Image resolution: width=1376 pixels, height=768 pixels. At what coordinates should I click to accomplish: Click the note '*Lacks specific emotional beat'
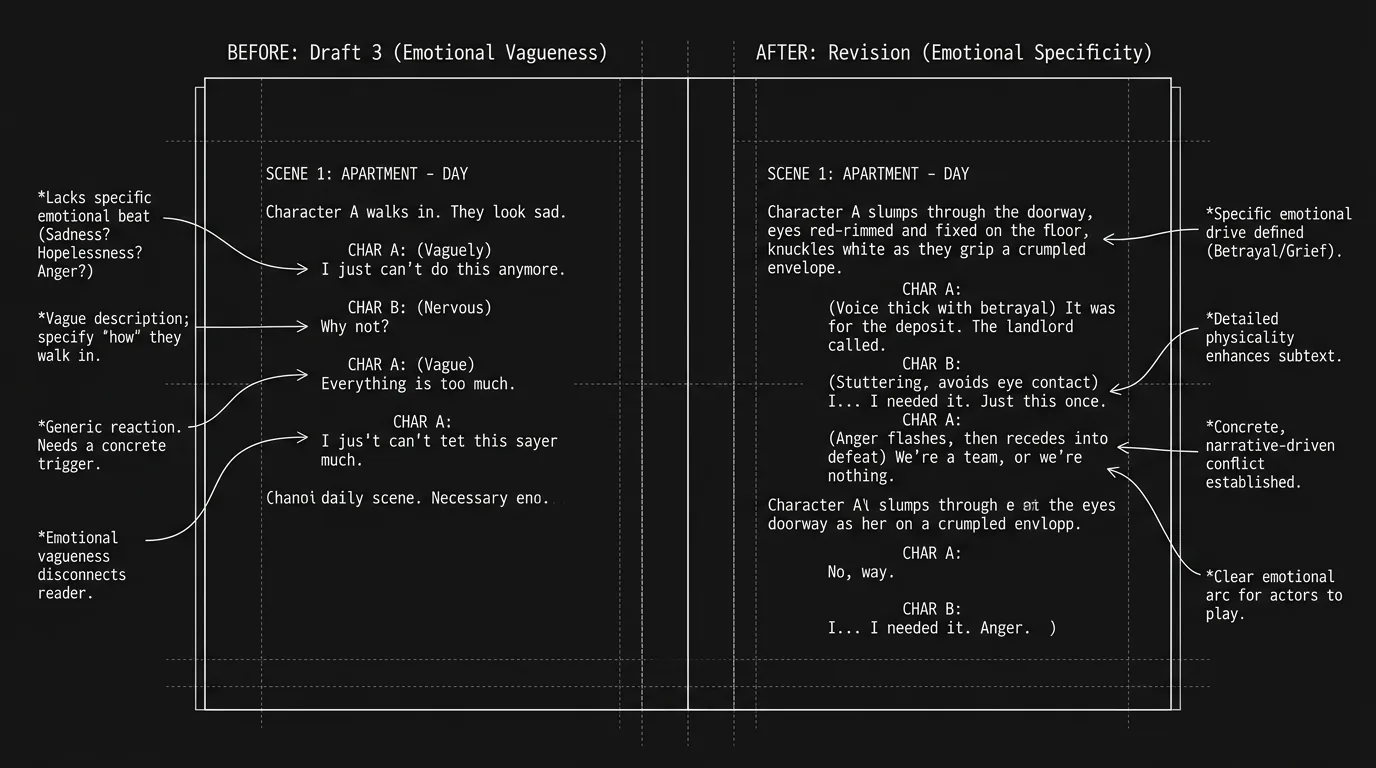coord(95,235)
